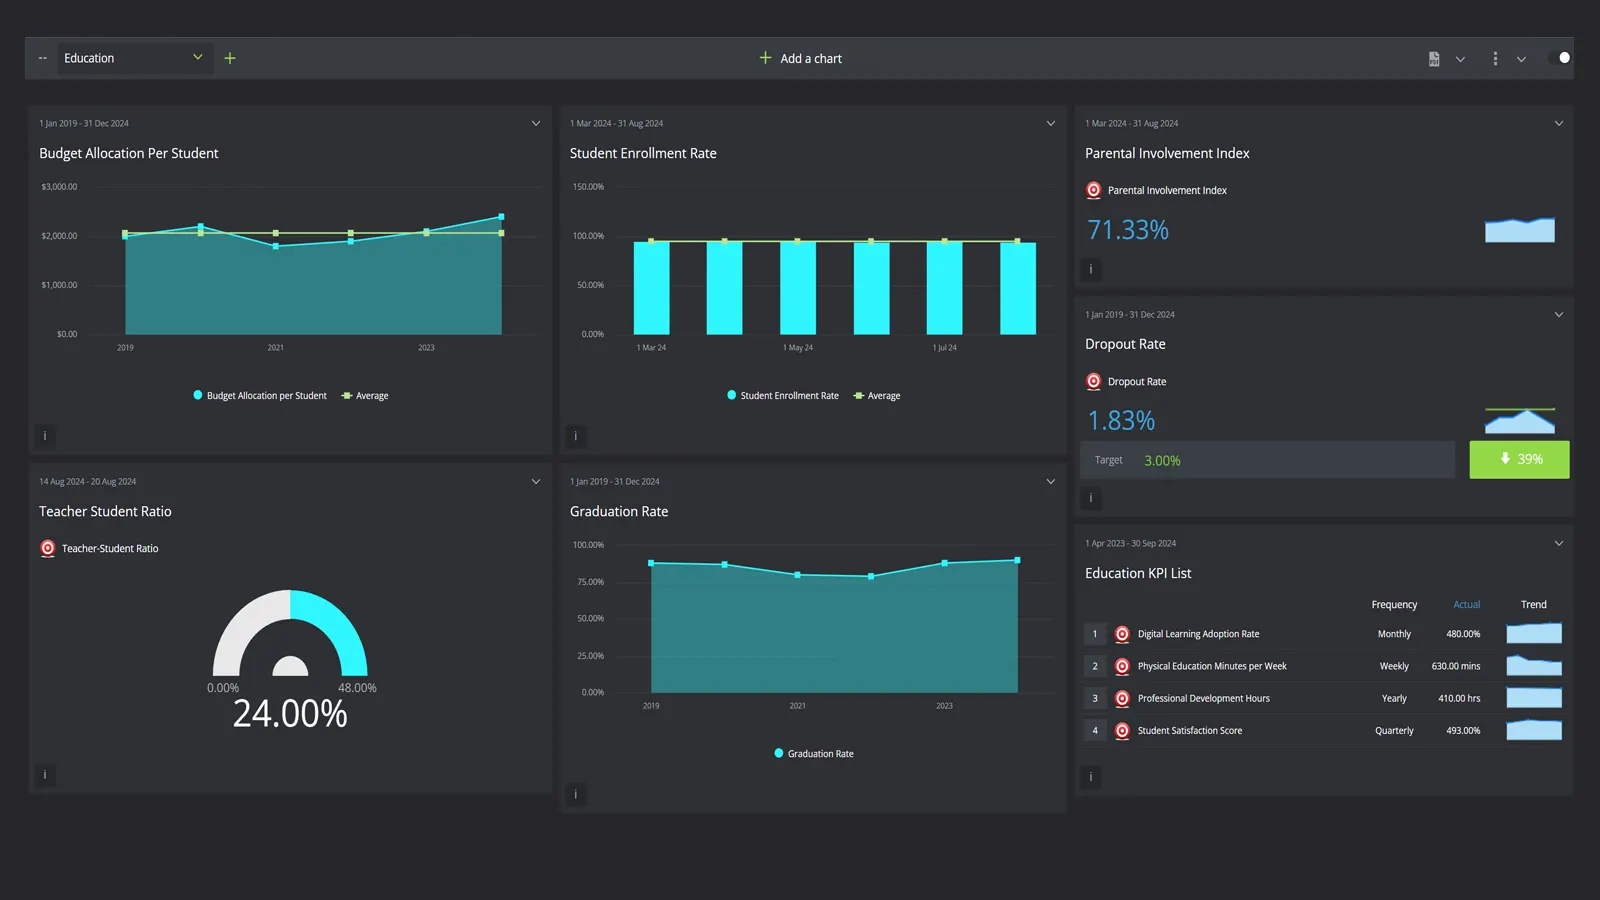Collapse the Teacher Student Ratio panel chevron
Viewport: 1600px width, 900px height.
535,481
